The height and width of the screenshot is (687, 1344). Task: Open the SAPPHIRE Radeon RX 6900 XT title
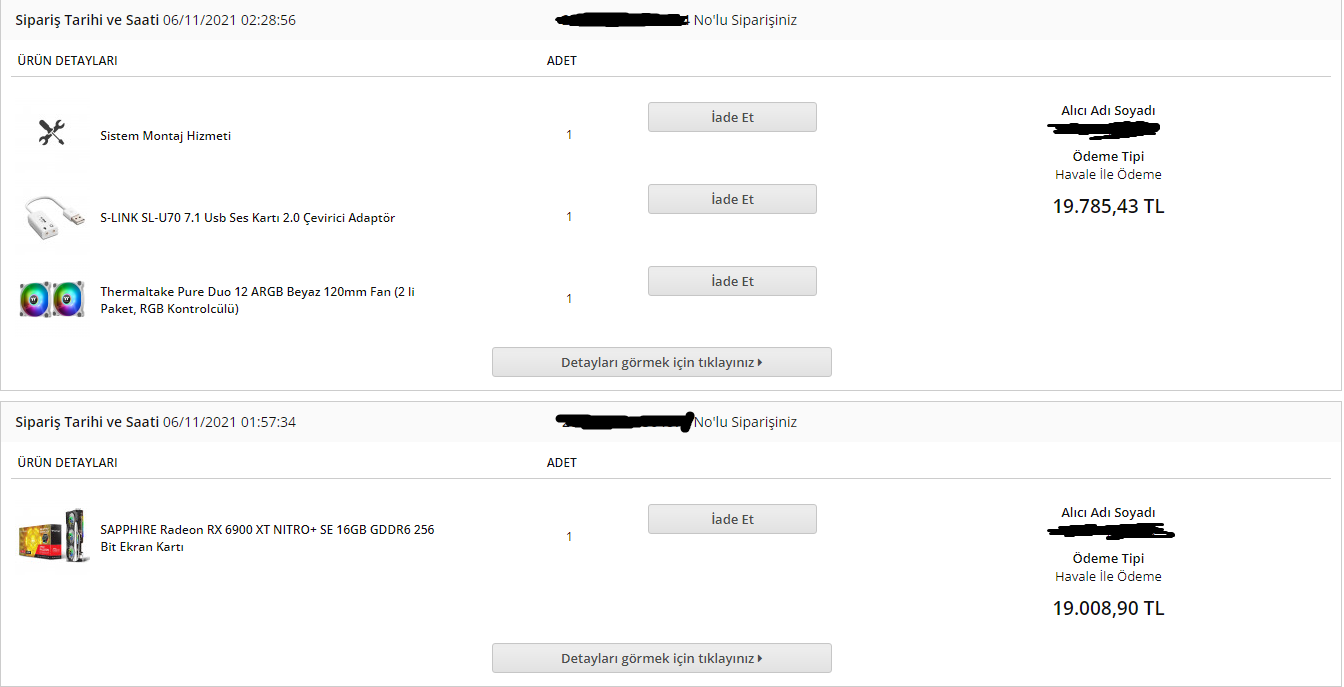[267, 538]
